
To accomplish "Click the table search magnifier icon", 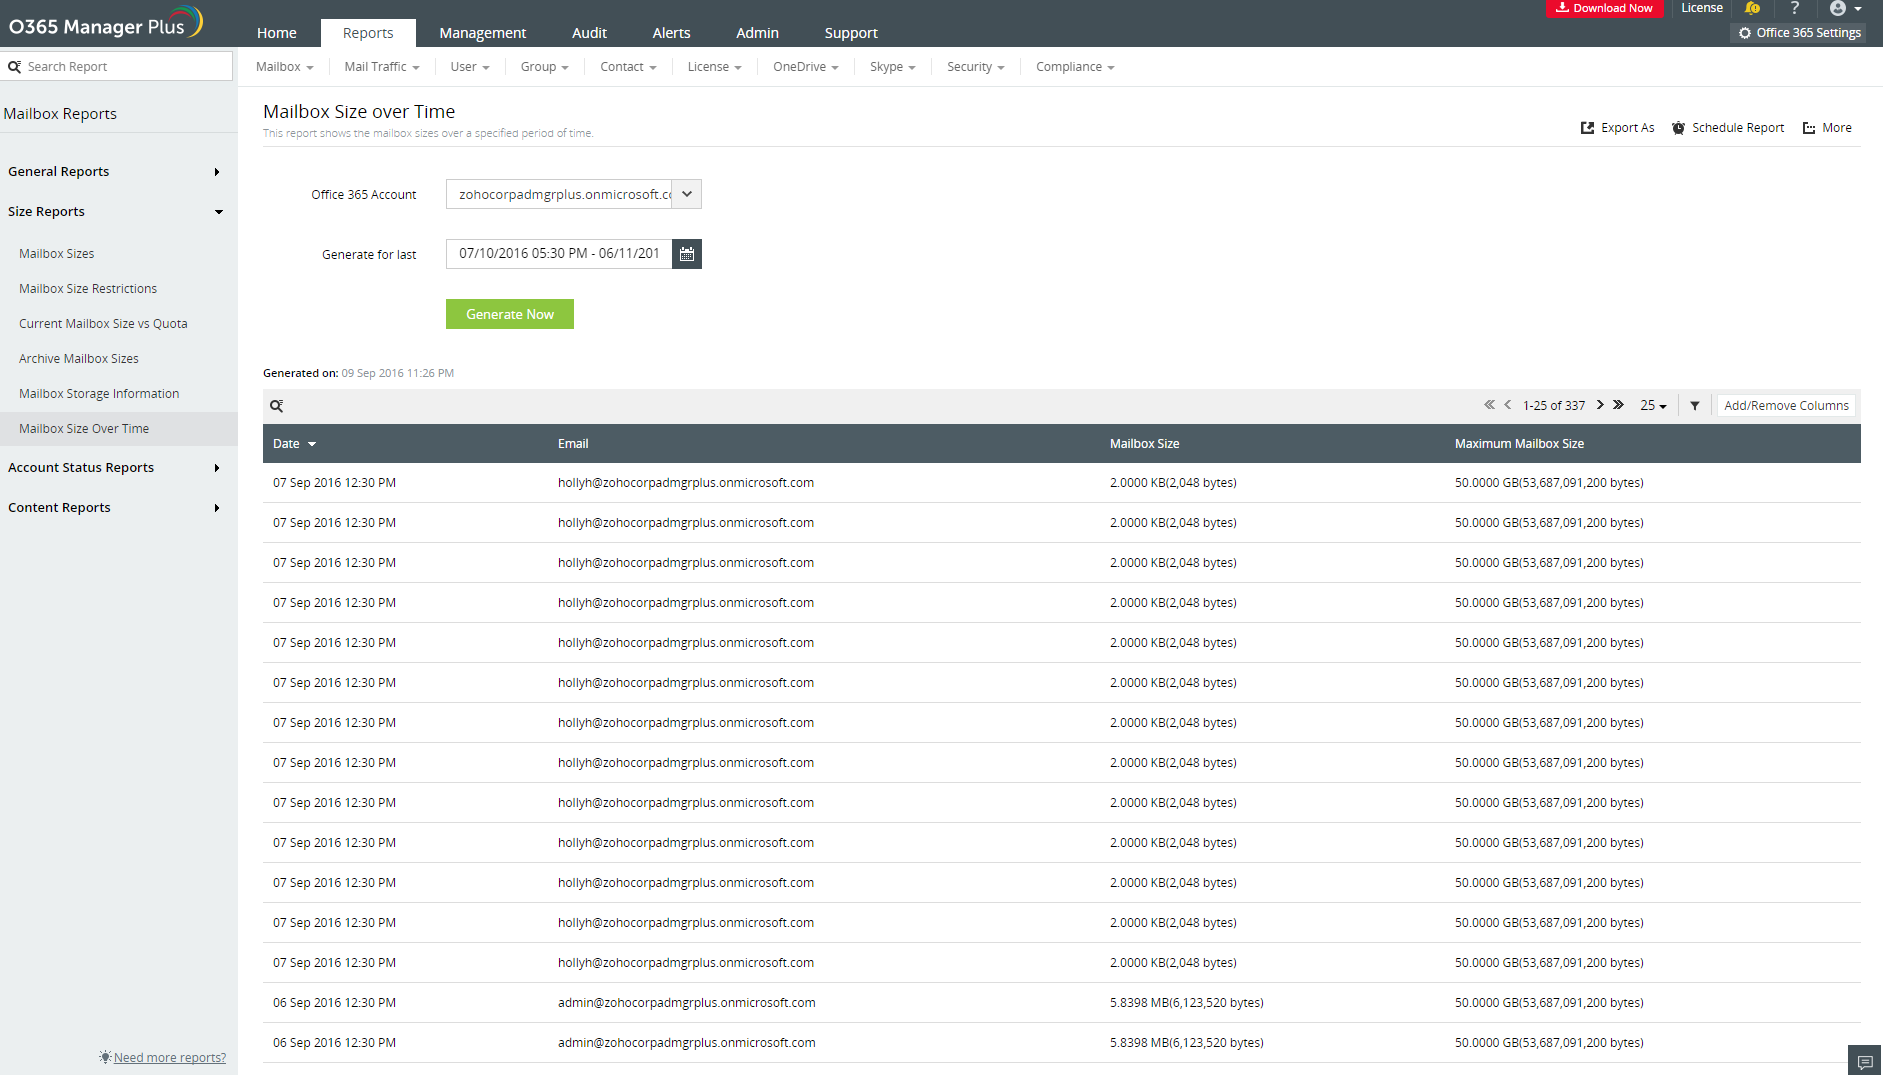I will point(277,405).
